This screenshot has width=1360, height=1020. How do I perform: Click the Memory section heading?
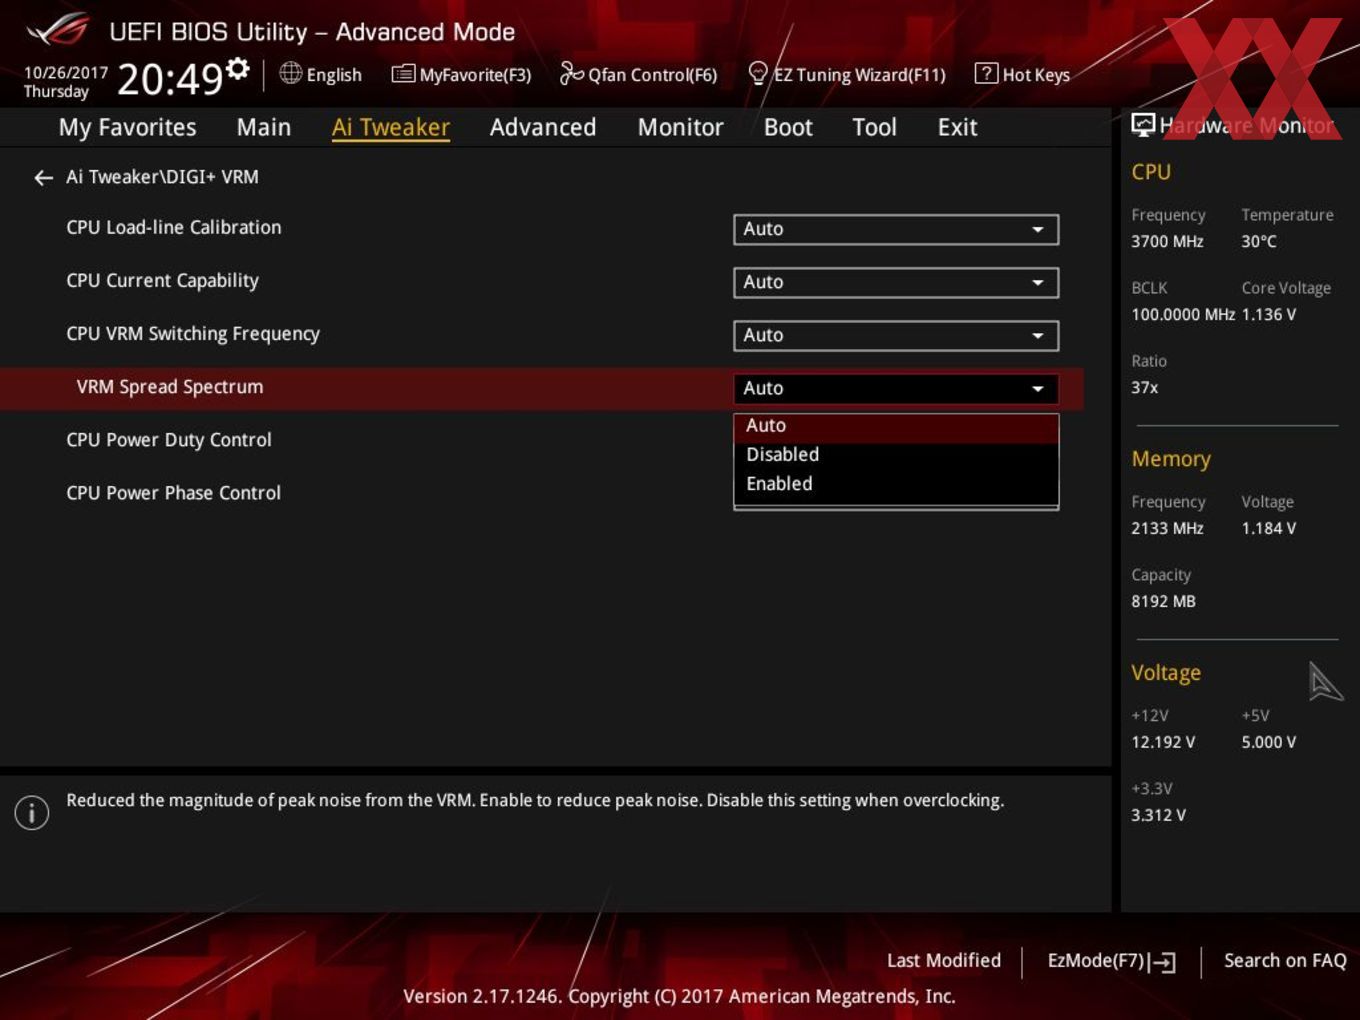pyautogui.click(x=1171, y=459)
